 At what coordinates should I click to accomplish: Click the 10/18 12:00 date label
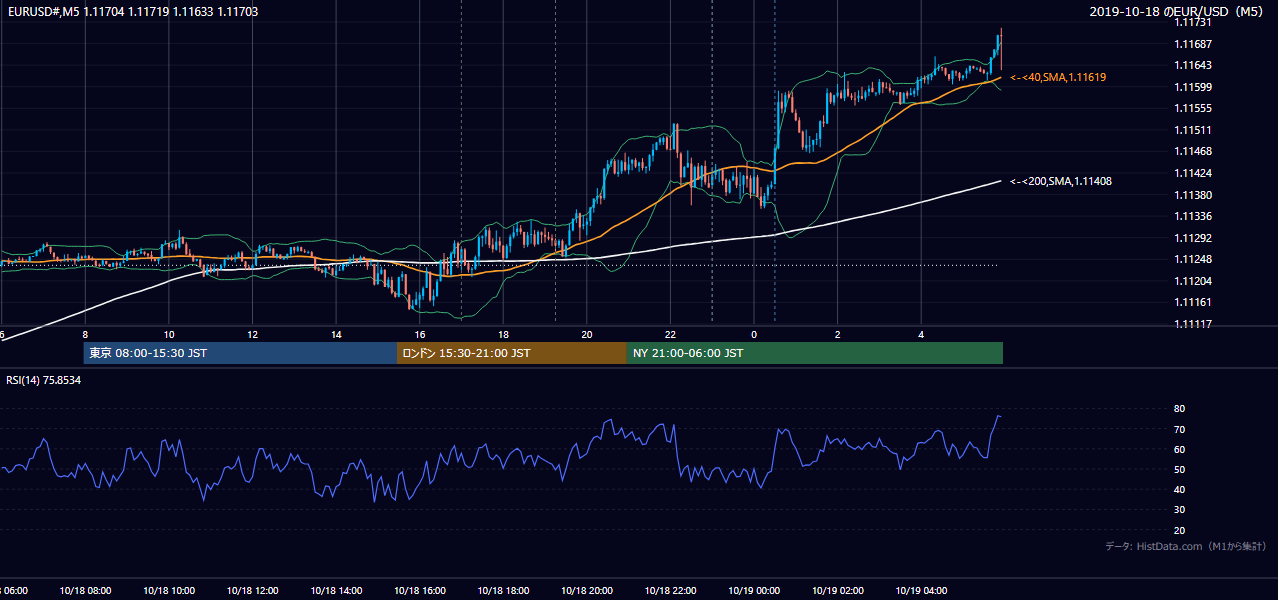(x=253, y=590)
